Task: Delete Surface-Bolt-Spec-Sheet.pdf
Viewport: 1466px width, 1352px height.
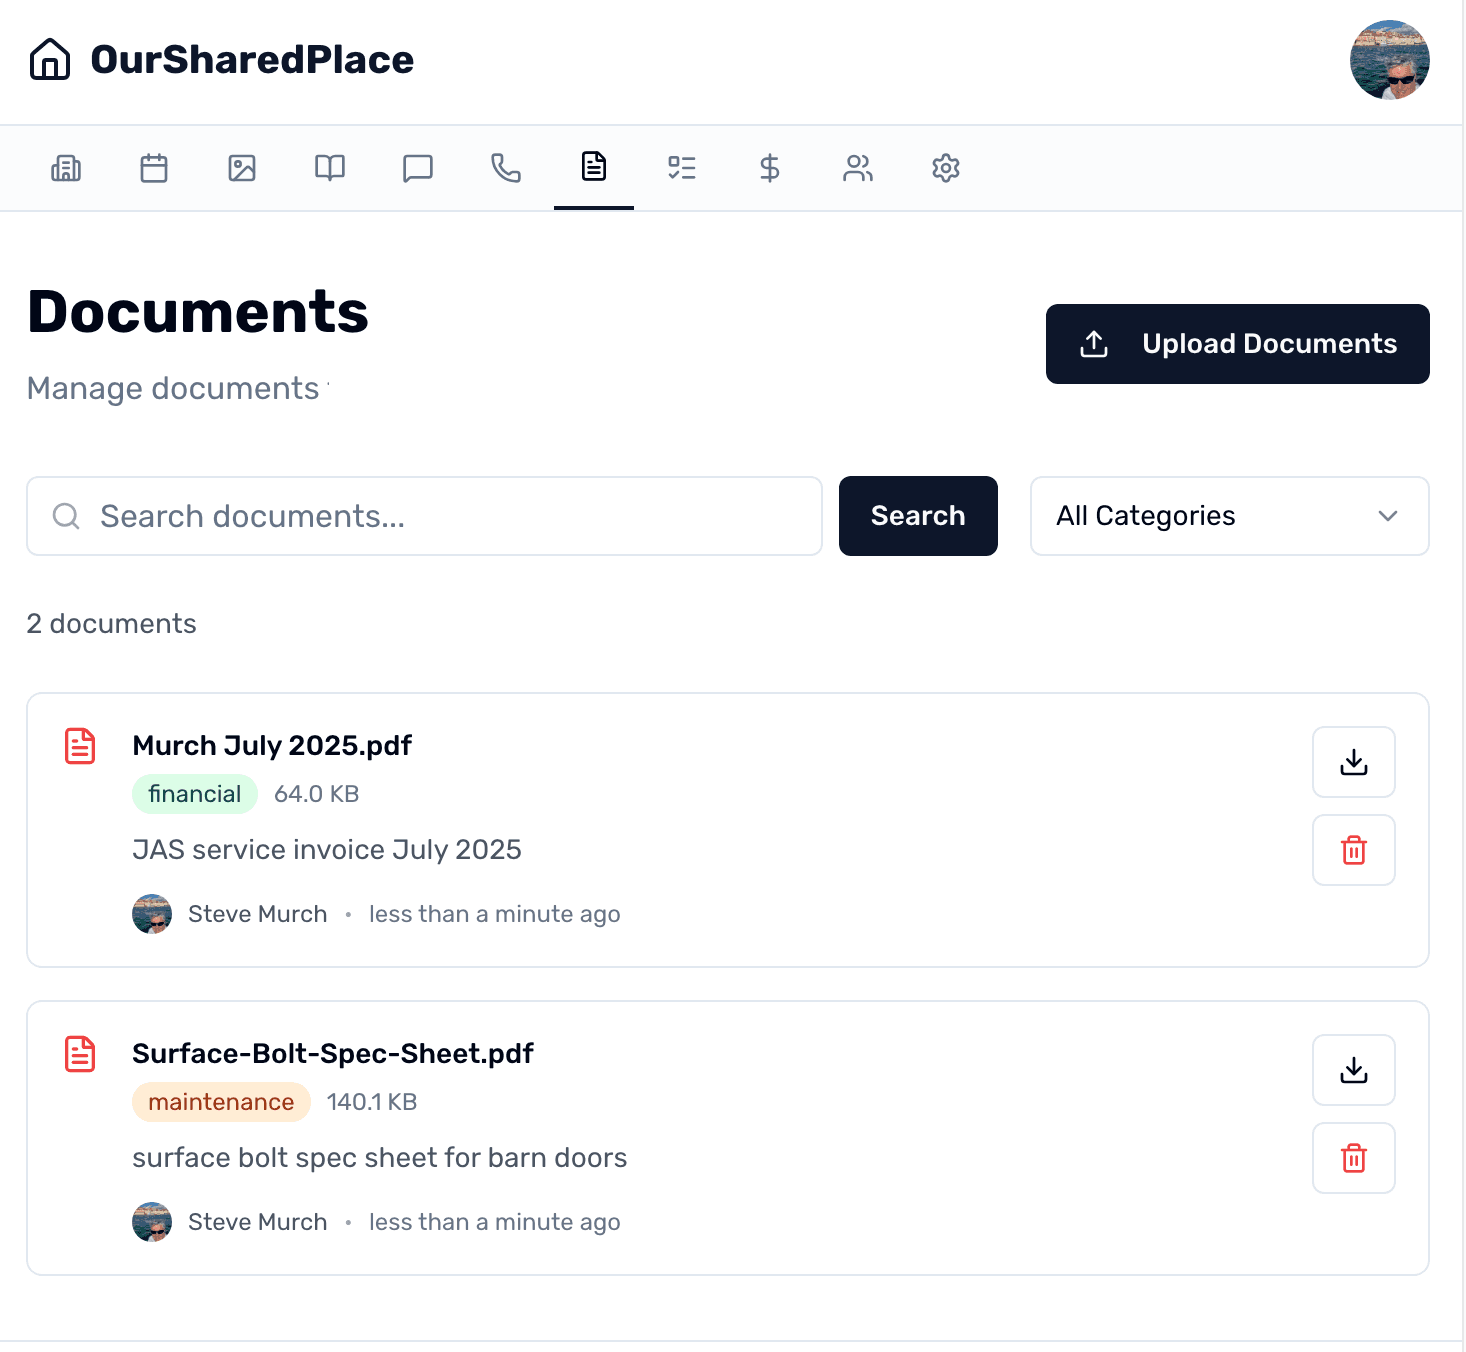Action: 1353,1158
